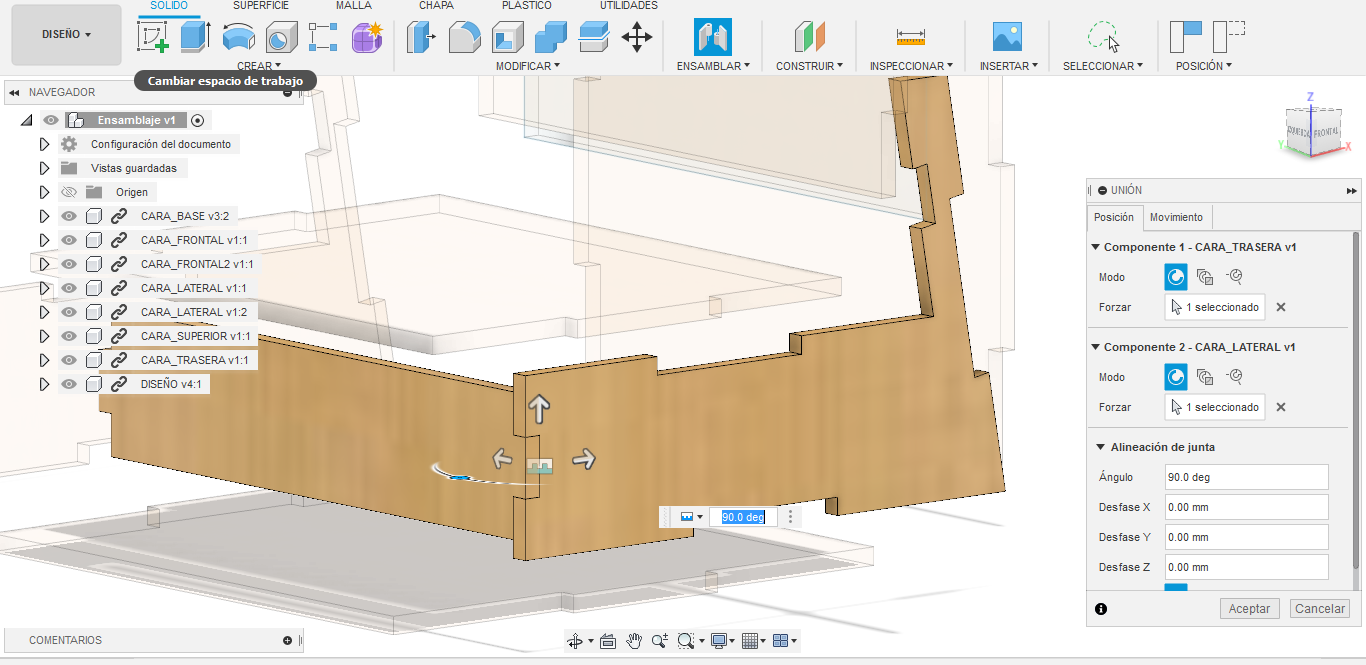Open the MODIFICAR dropdown menu
The height and width of the screenshot is (665, 1366).
coord(528,66)
